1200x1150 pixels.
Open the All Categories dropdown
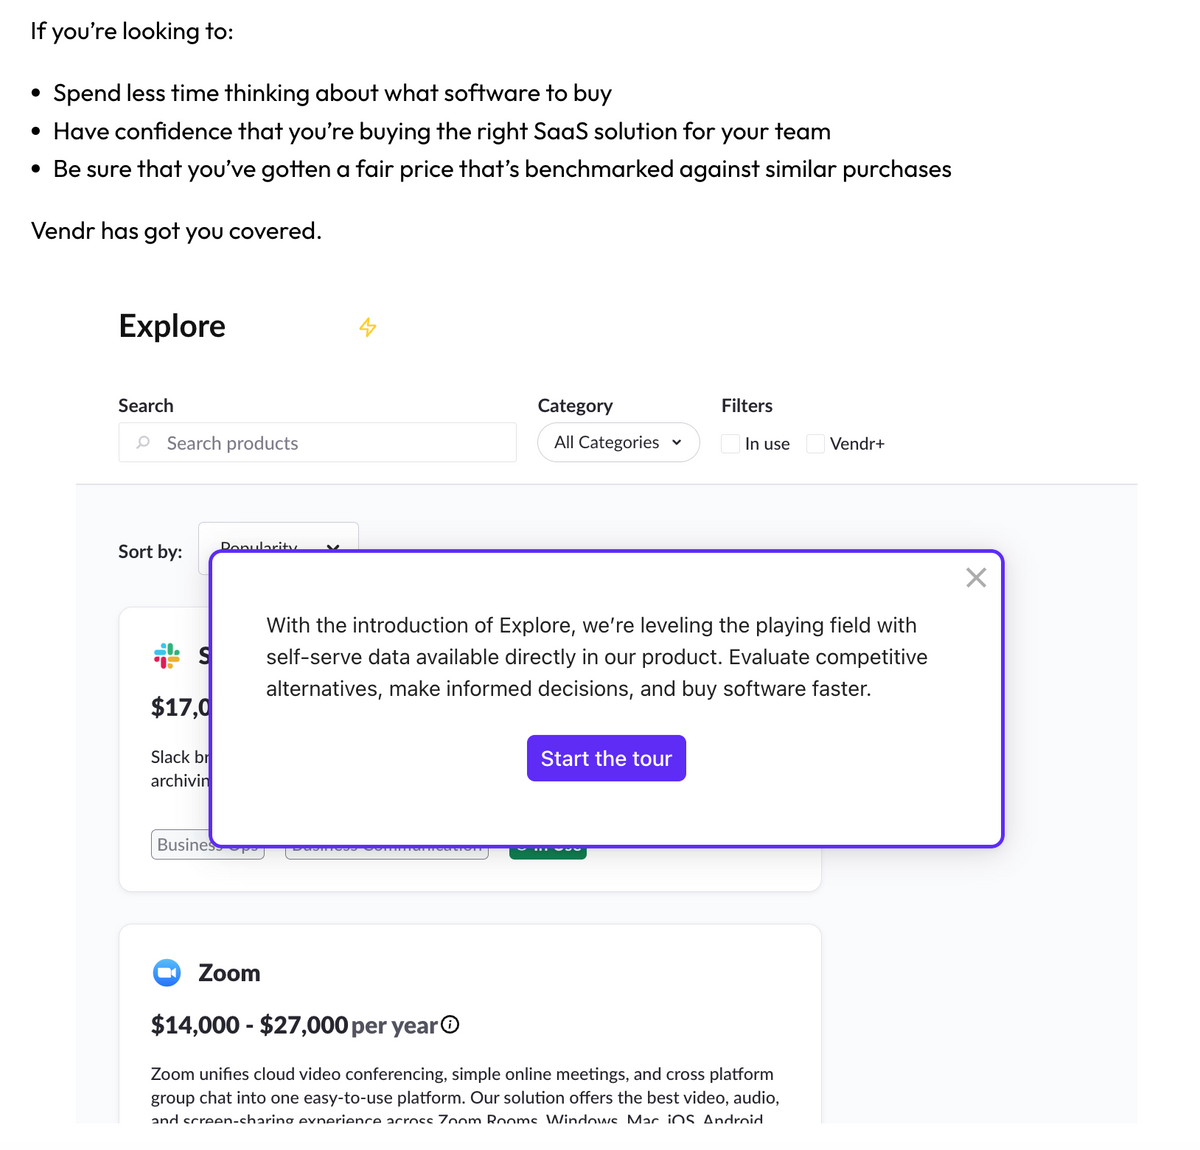(618, 443)
